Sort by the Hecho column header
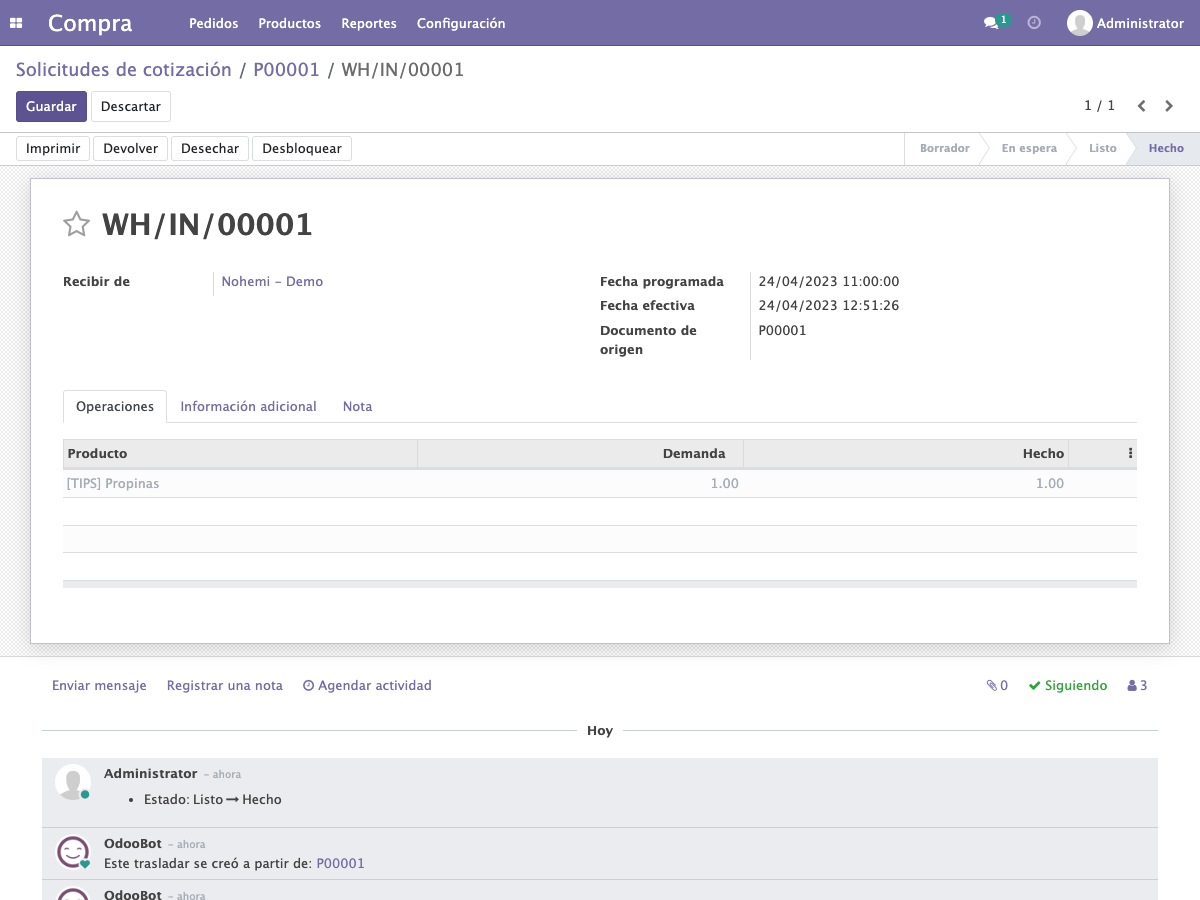1200x900 pixels. pyautogui.click(x=906, y=454)
